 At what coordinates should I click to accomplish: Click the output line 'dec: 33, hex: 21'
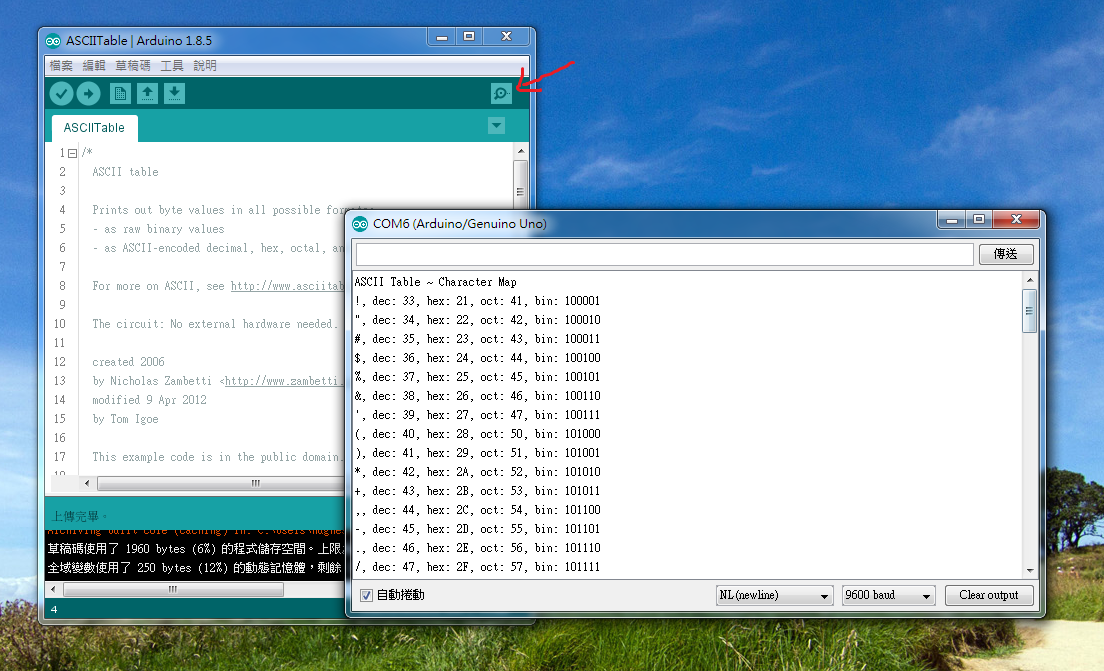point(477,301)
